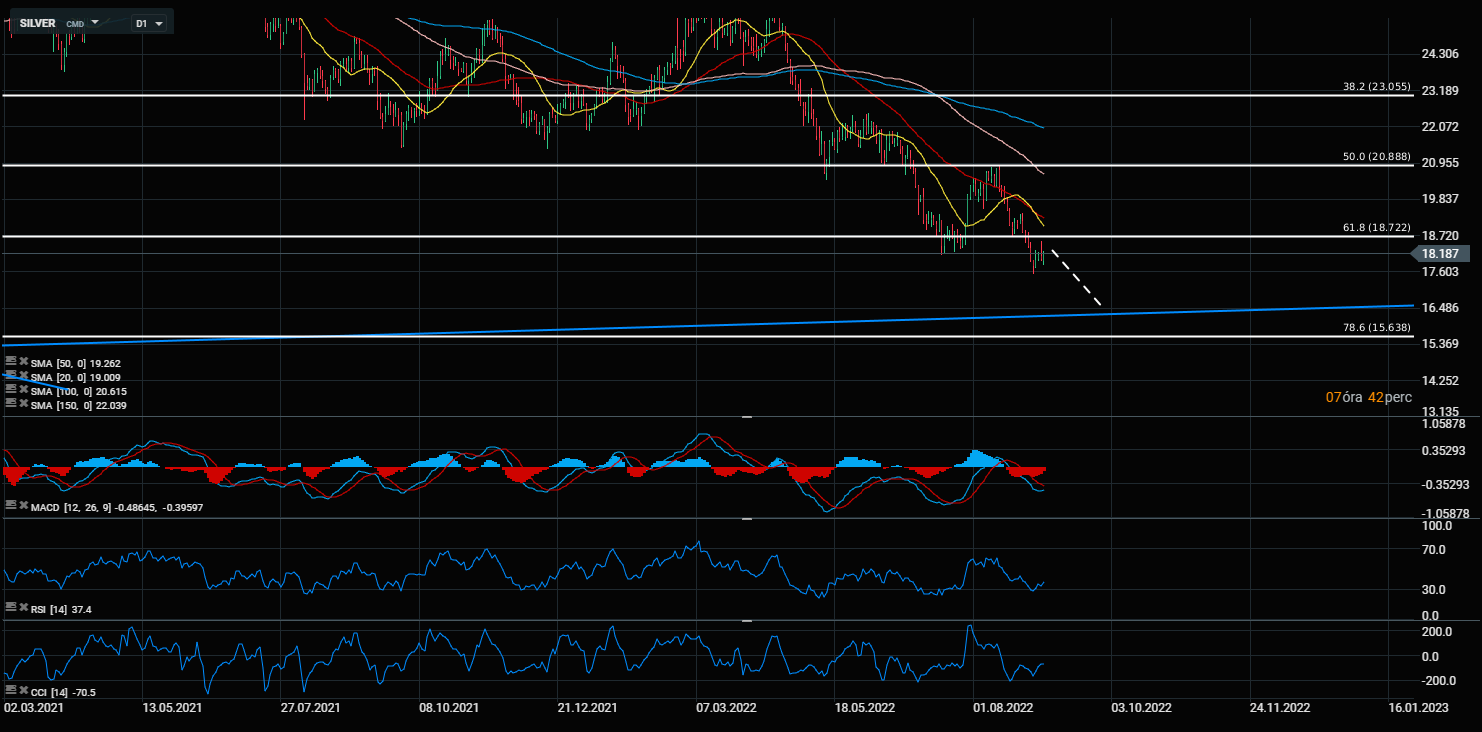
Task: Click the 16.486 price axis value
Action: click(x=1440, y=308)
